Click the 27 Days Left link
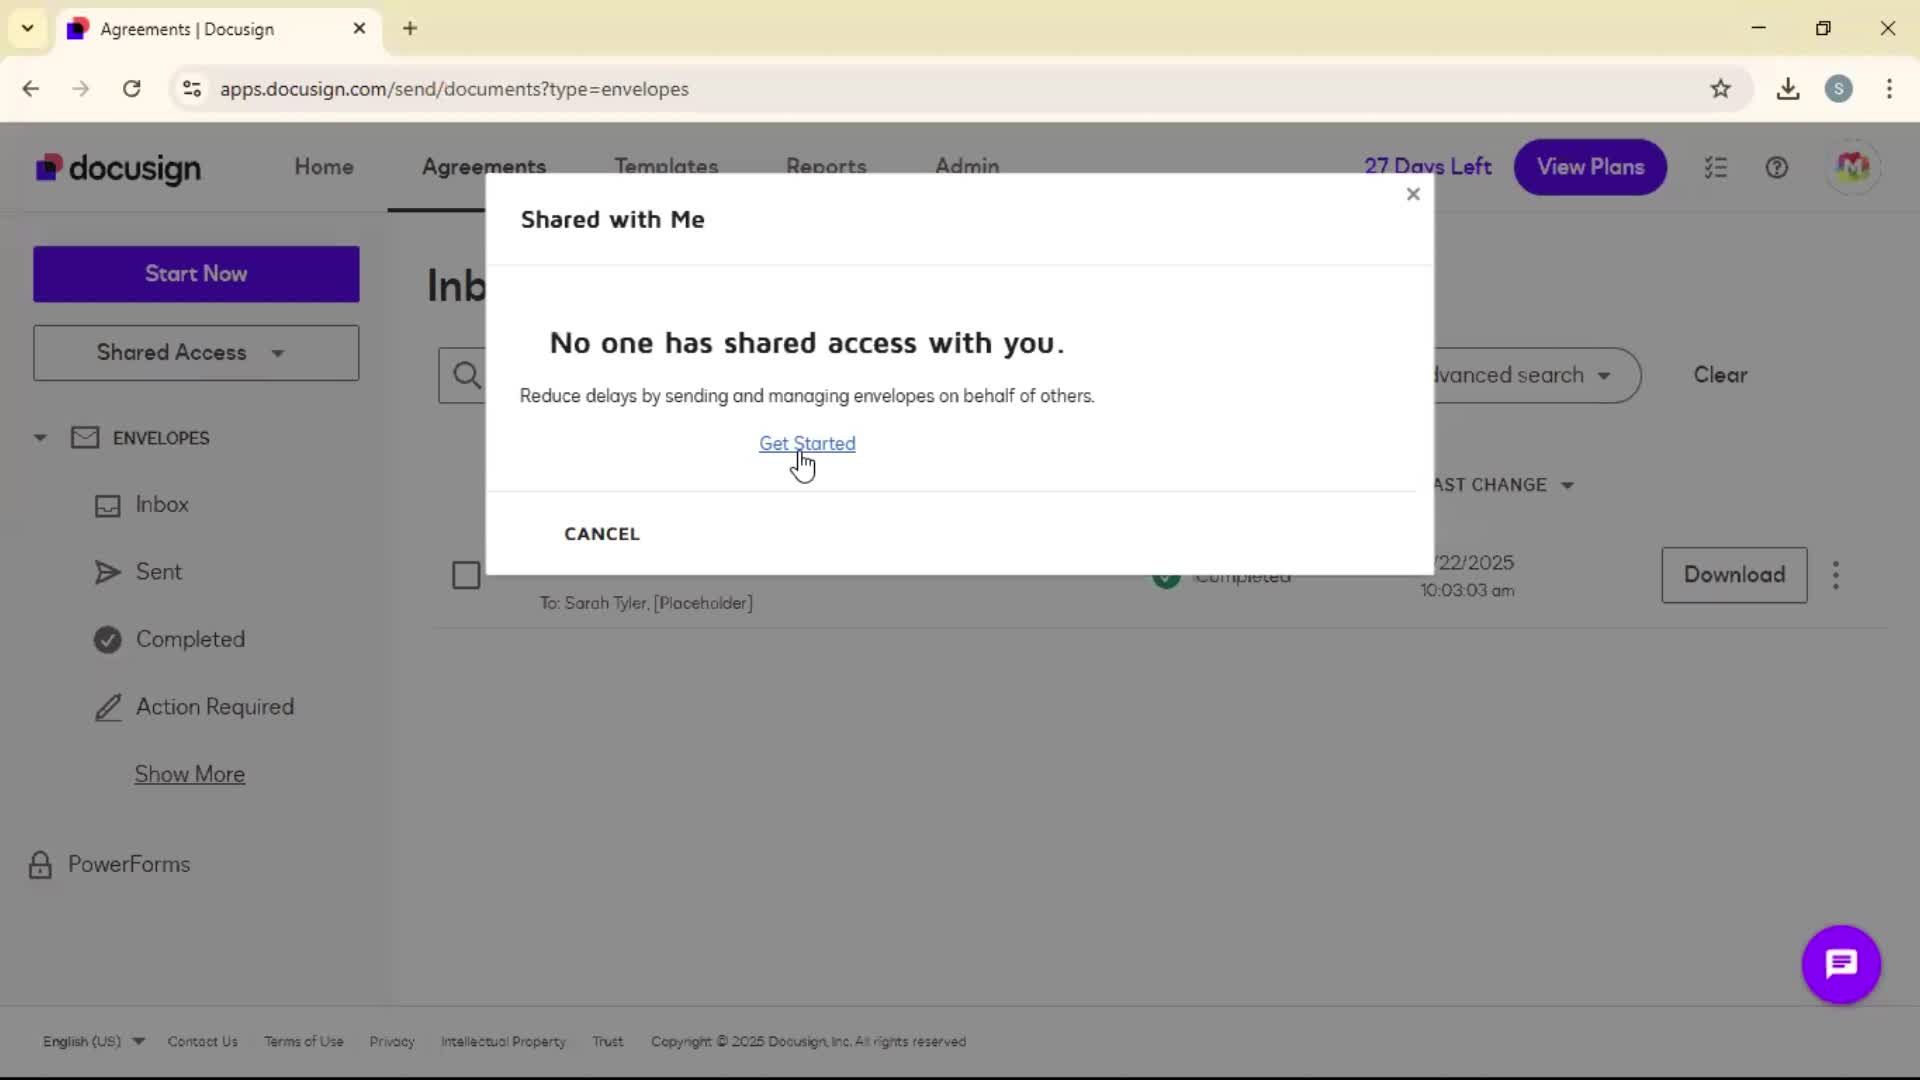The image size is (1920, 1080). click(x=1428, y=167)
